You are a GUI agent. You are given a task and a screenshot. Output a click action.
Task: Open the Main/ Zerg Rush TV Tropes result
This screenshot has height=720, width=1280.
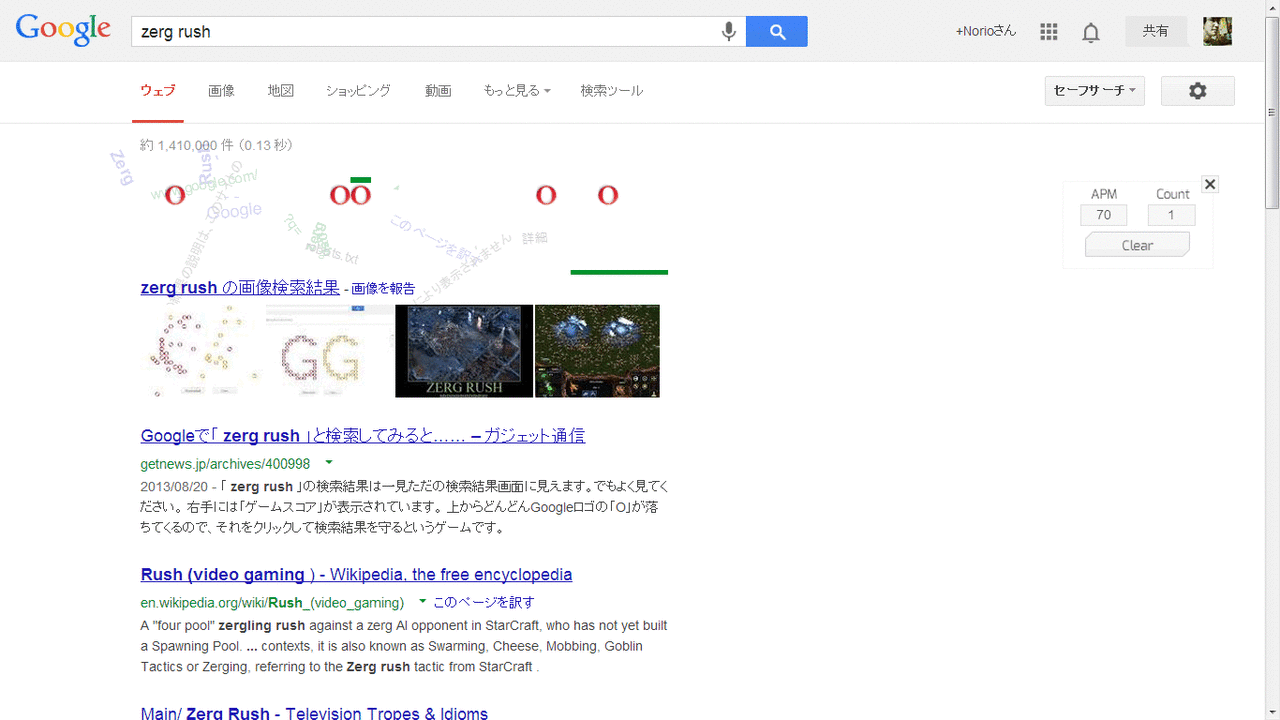click(314, 713)
